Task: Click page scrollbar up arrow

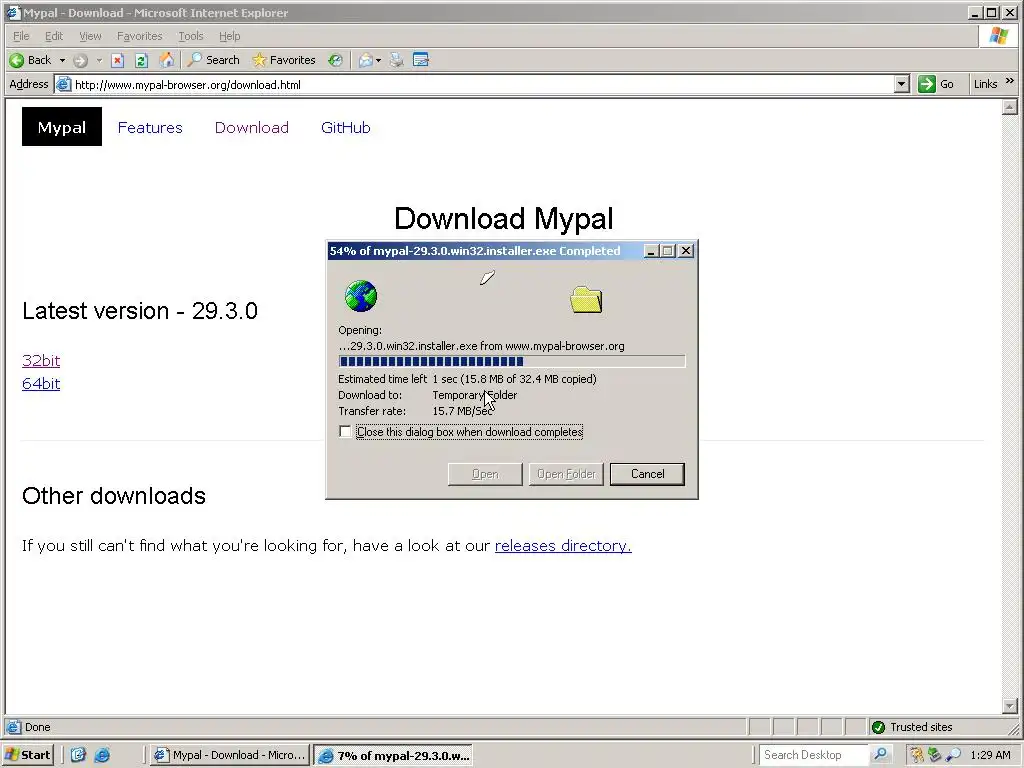Action: click(1010, 107)
